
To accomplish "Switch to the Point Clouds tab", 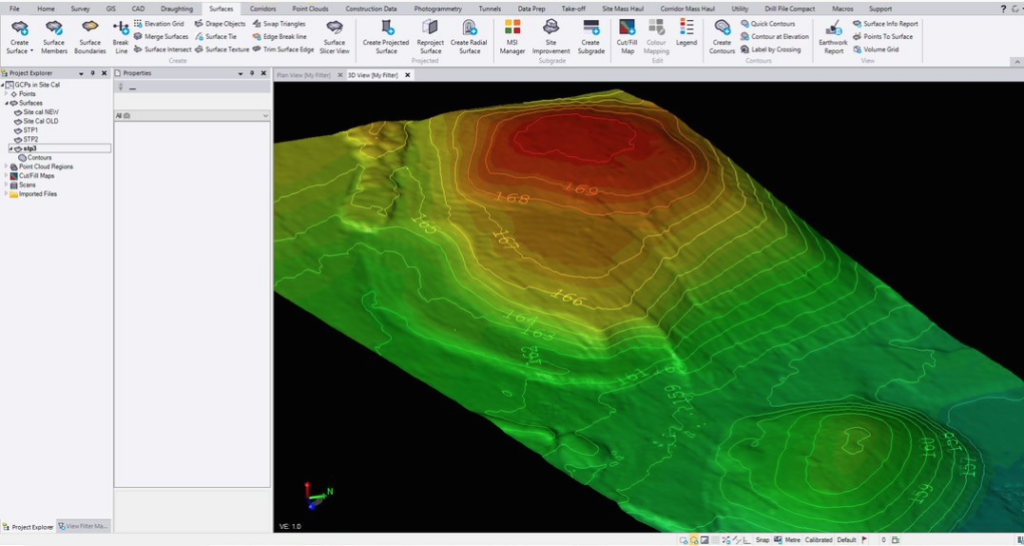I will 310,8.
